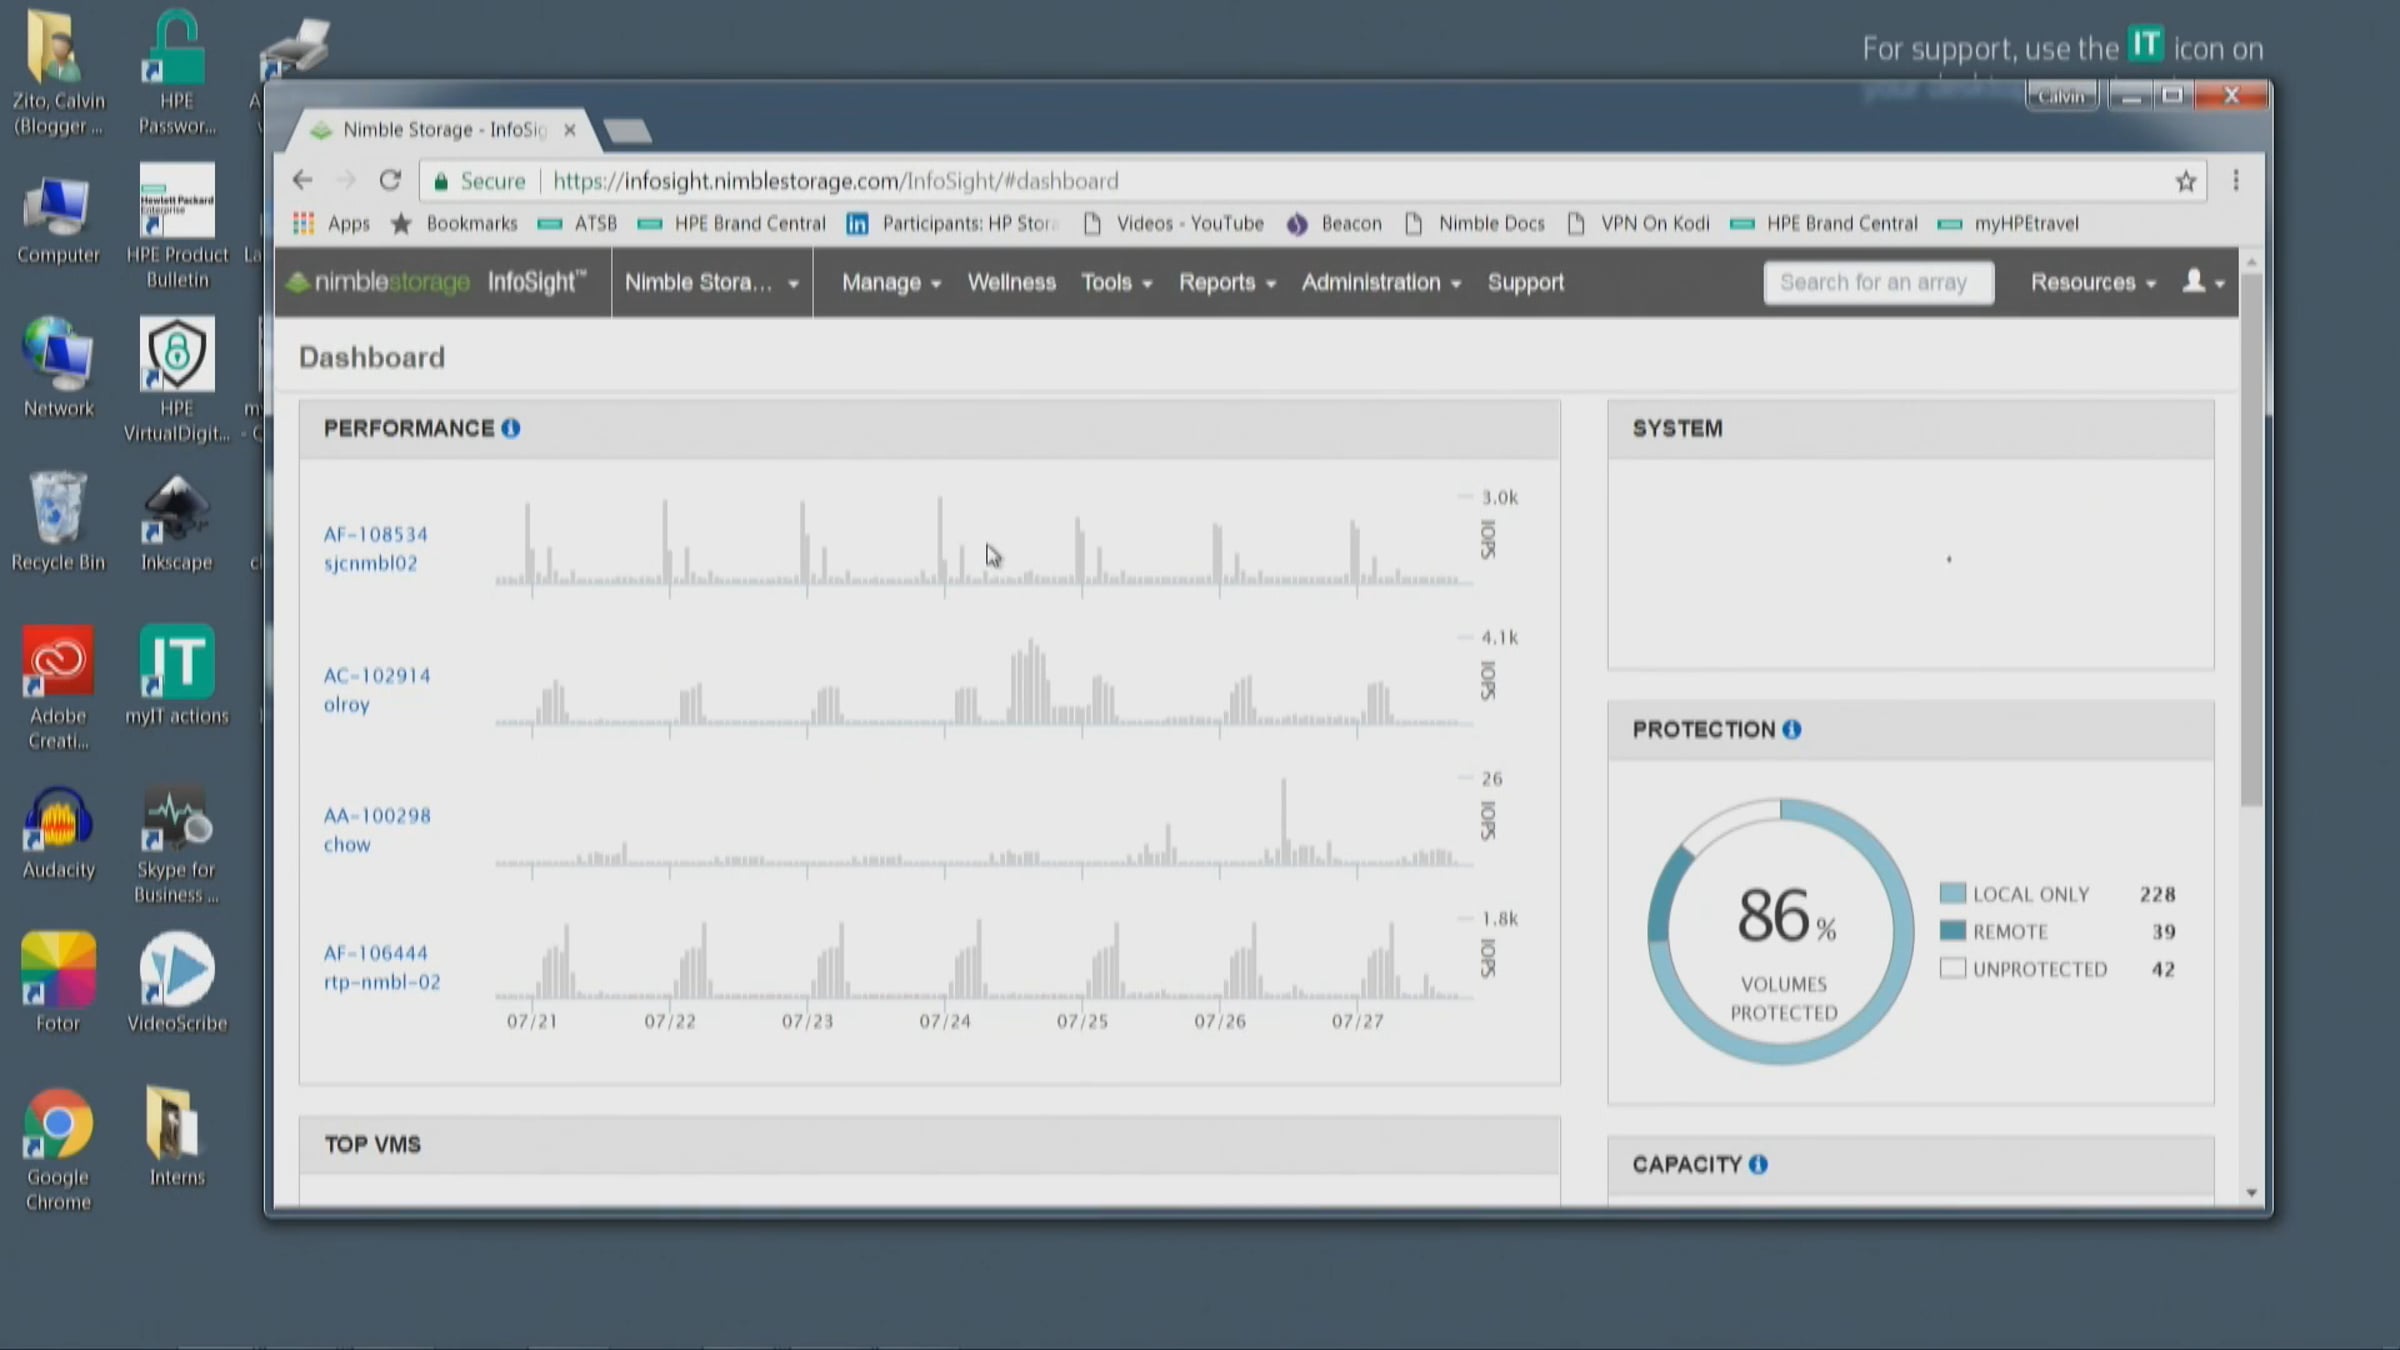Click the Protection info icon
This screenshot has height=1350, width=2400.
pos(1791,729)
